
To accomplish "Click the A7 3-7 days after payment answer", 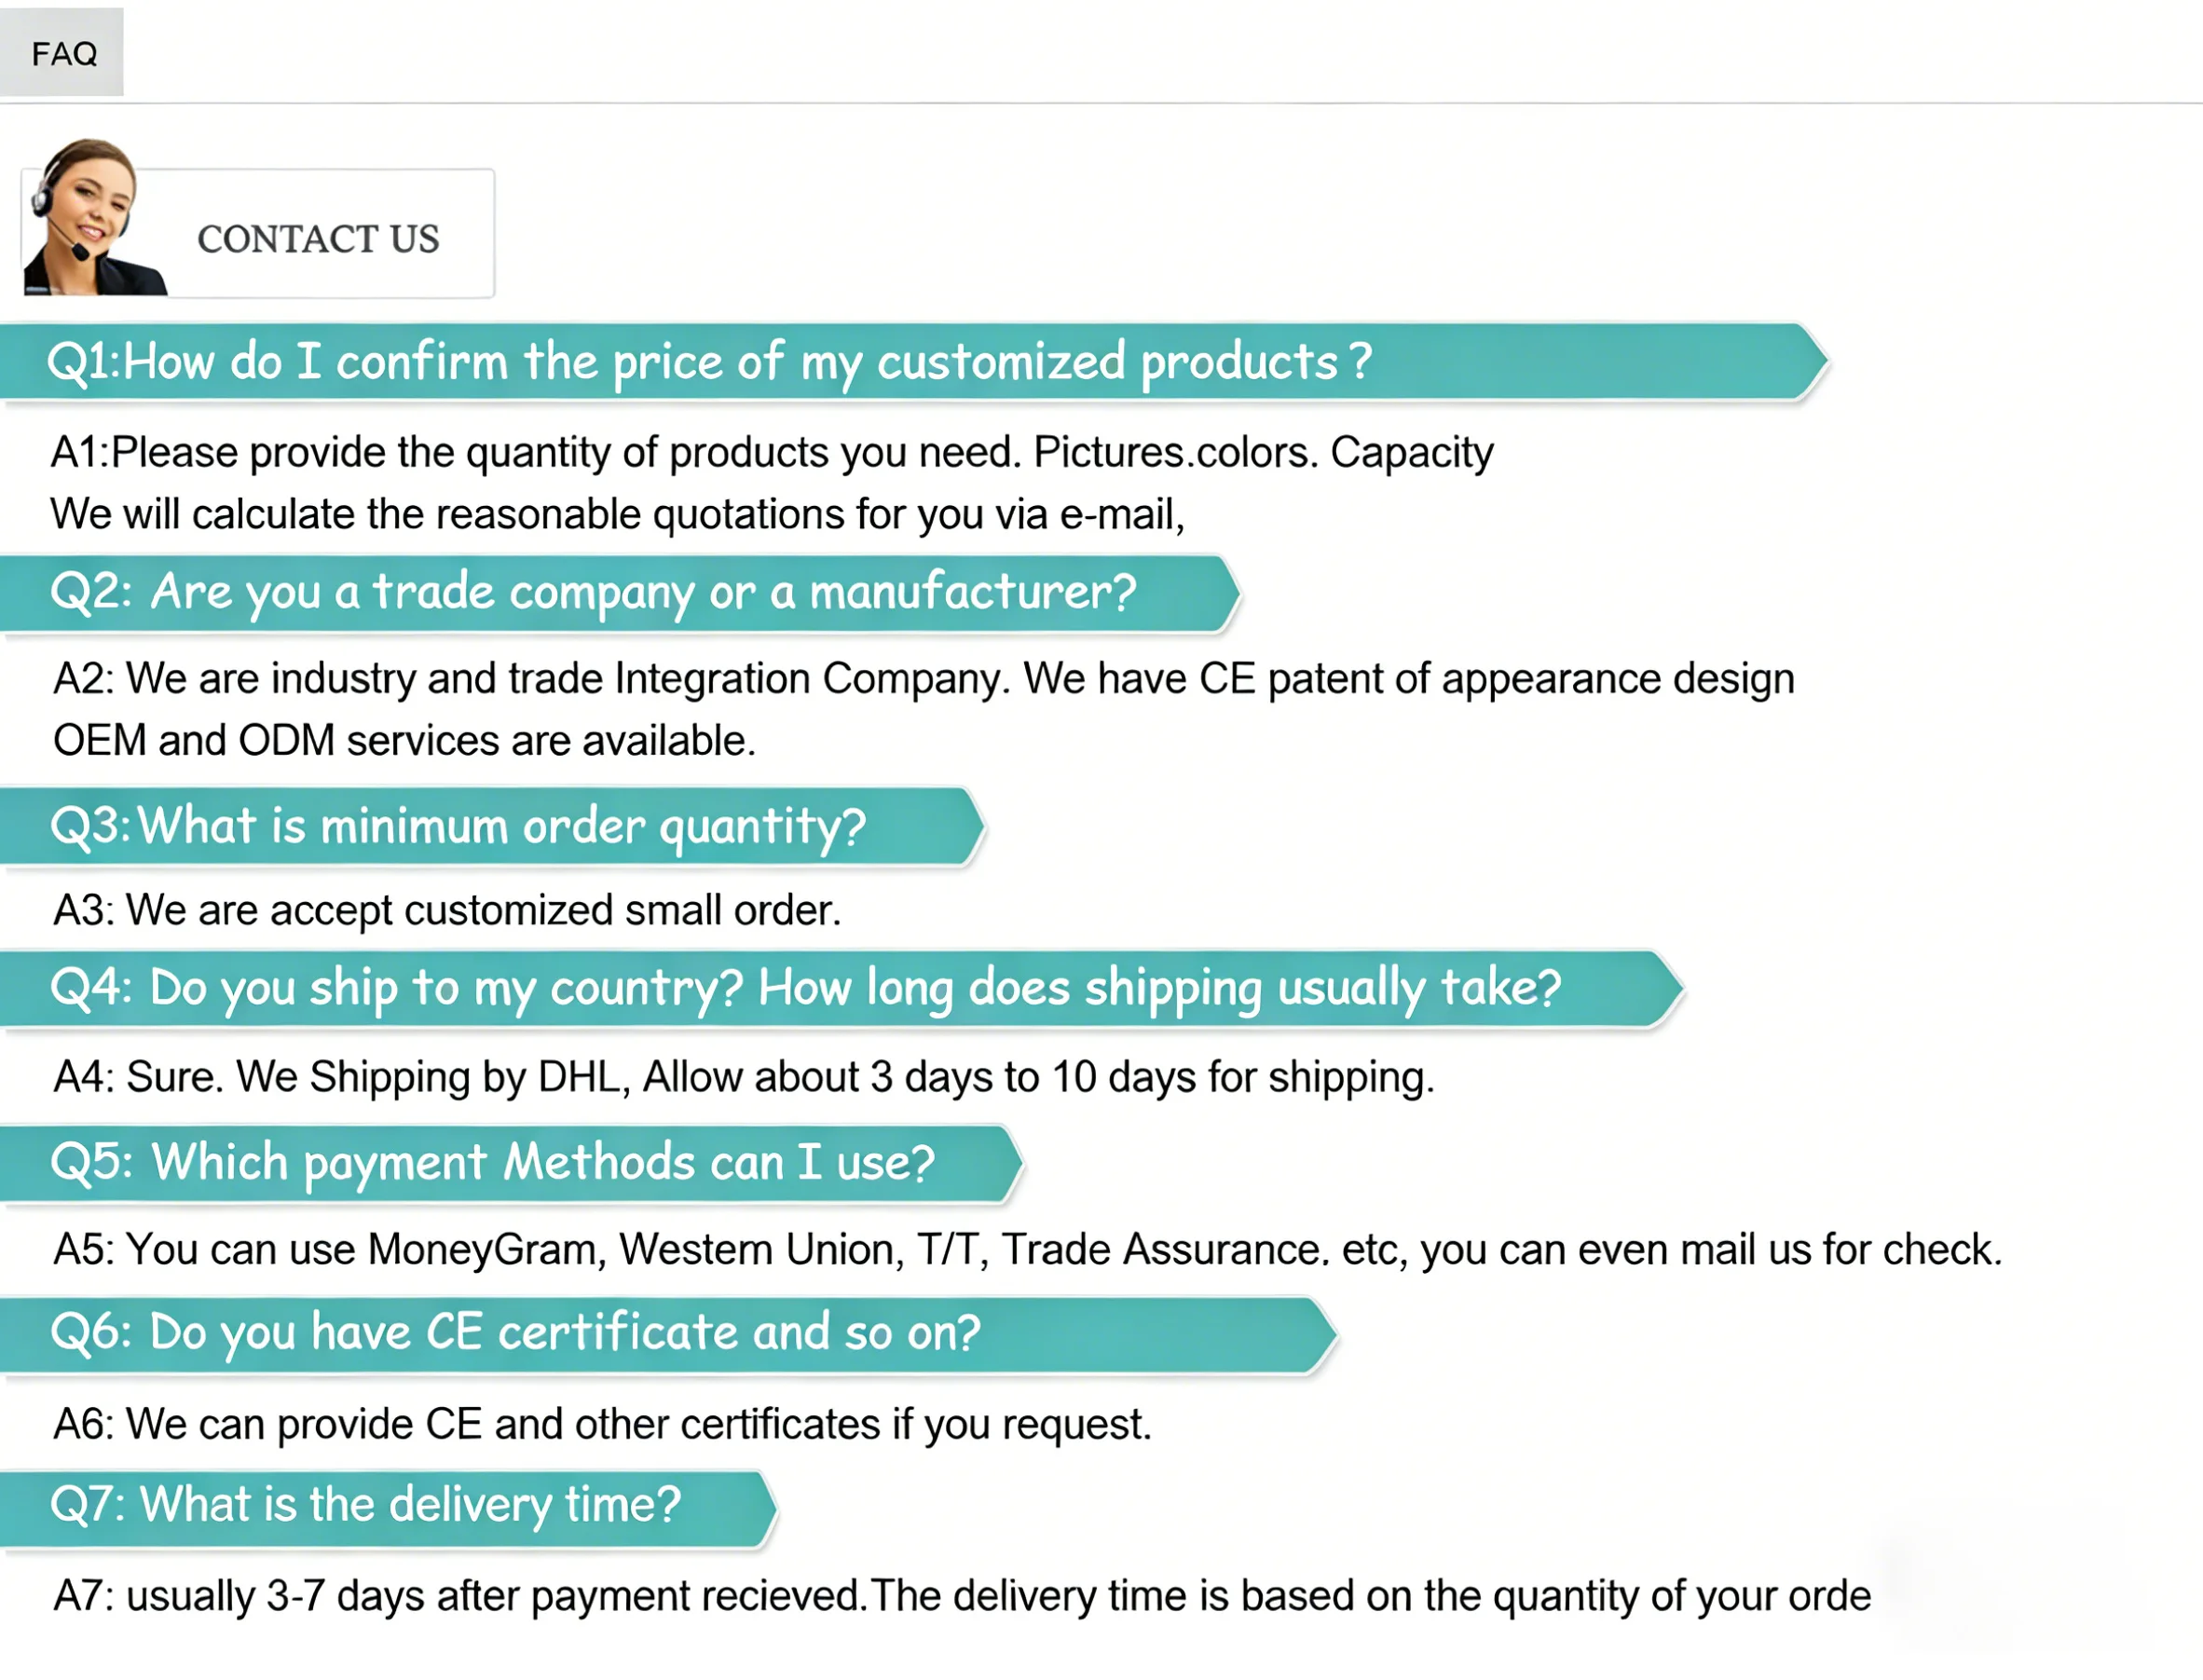I will pyautogui.click(x=962, y=1597).
